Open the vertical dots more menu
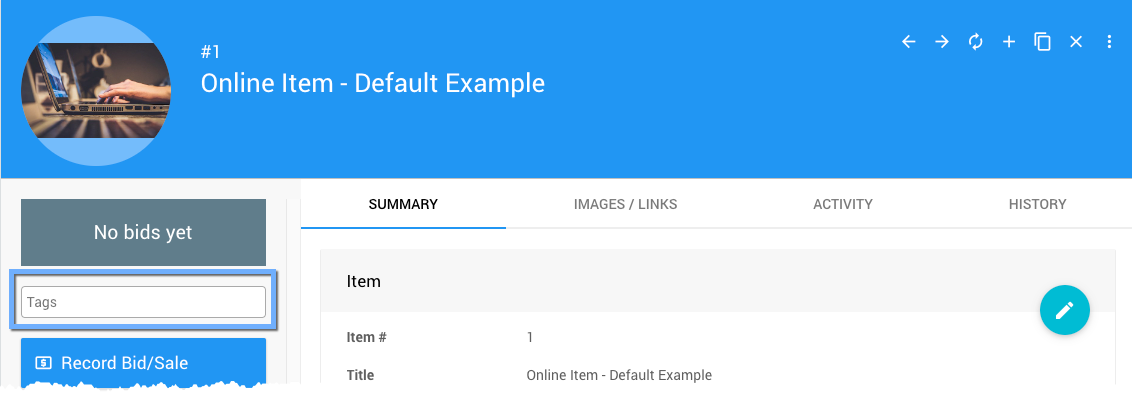Image resolution: width=1132 pixels, height=417 pixels. 1109,42
